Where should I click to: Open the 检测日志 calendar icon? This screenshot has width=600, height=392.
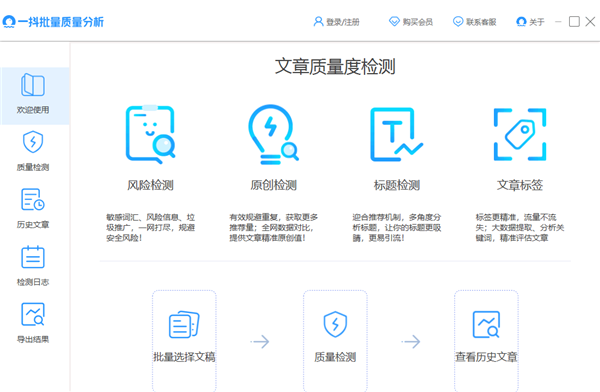coord(33,257)
